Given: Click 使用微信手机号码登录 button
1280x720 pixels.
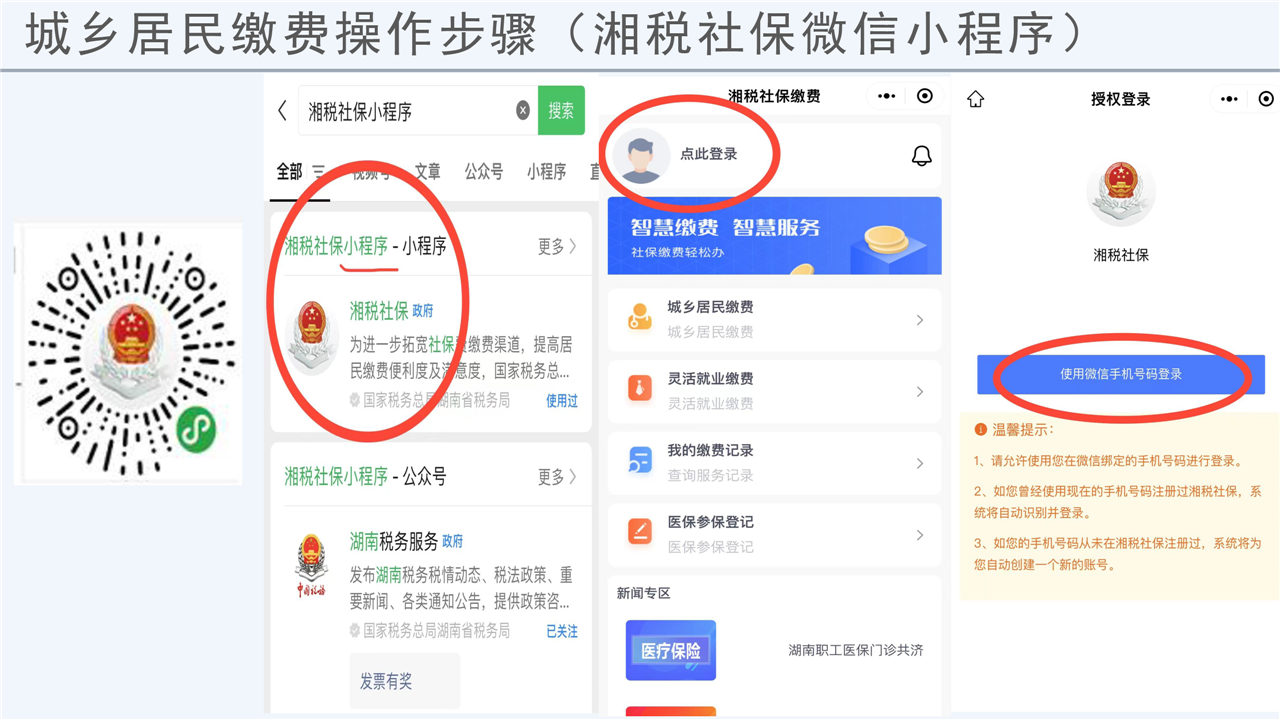Looking at the screenshot, I should (1120, 374).
